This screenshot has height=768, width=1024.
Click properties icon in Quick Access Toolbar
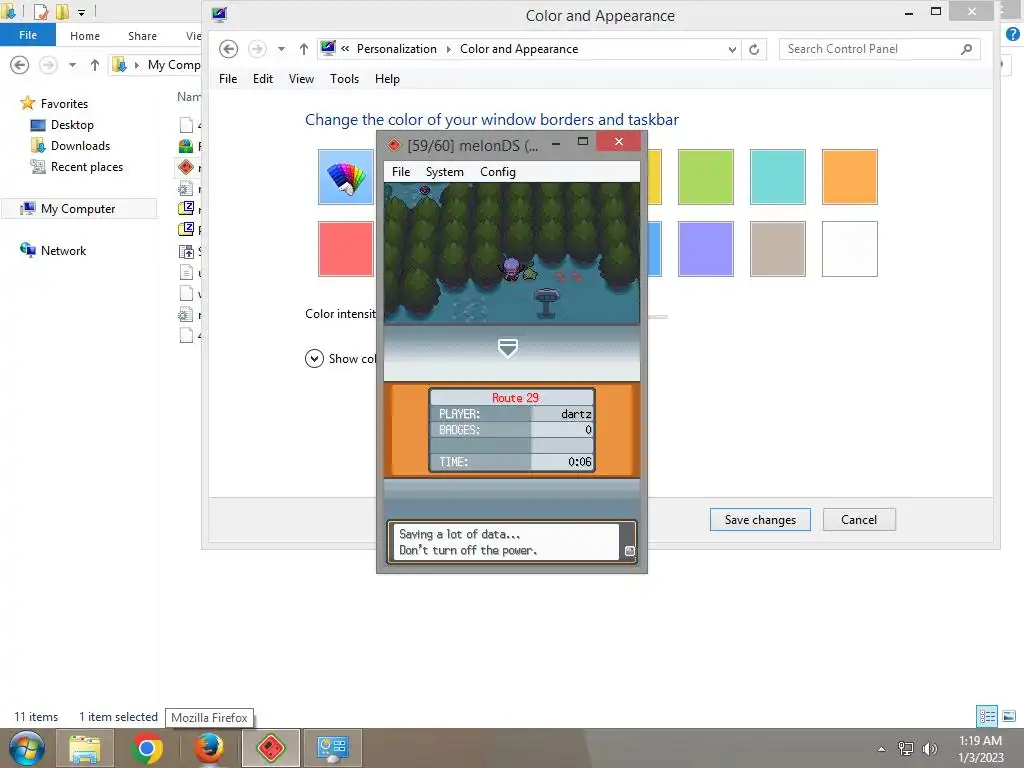(40, 12)
